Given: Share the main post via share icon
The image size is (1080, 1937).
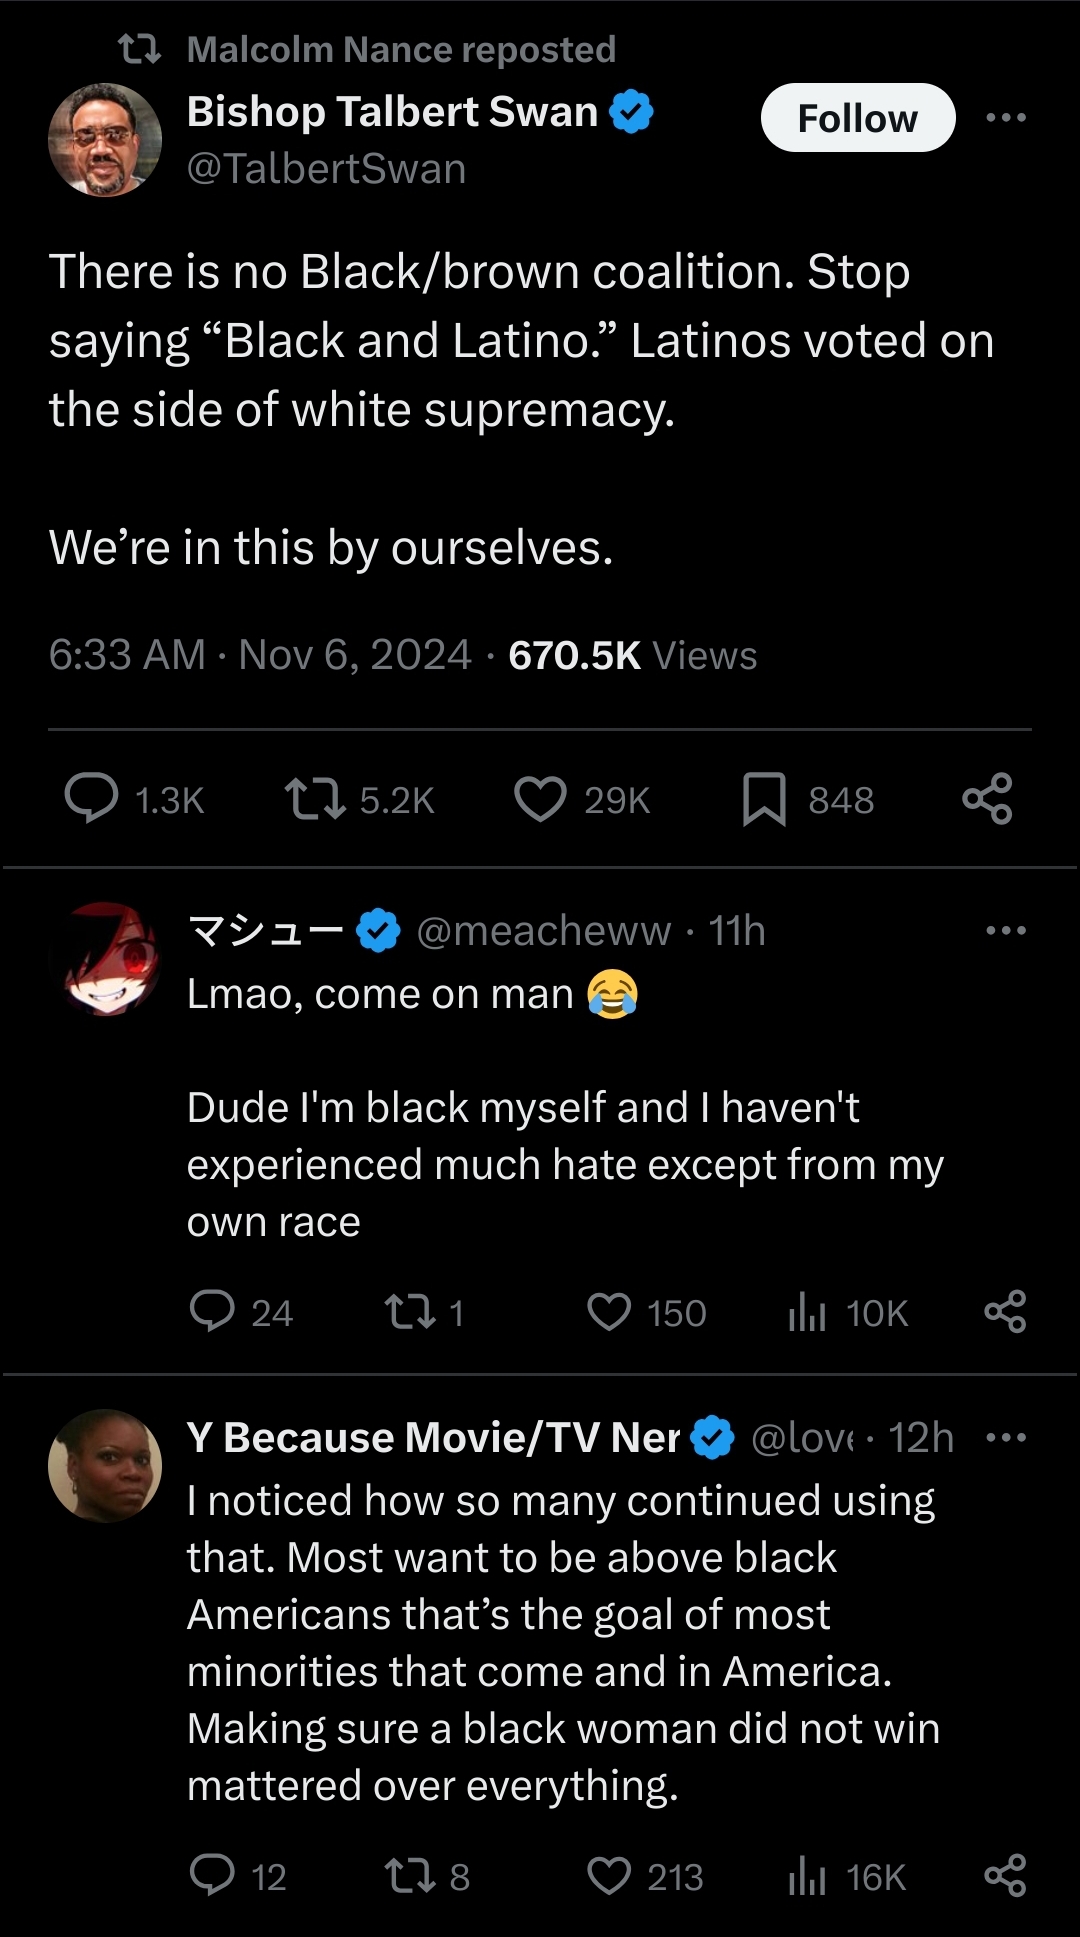Looking at the screenshot, I should [987, 799].
